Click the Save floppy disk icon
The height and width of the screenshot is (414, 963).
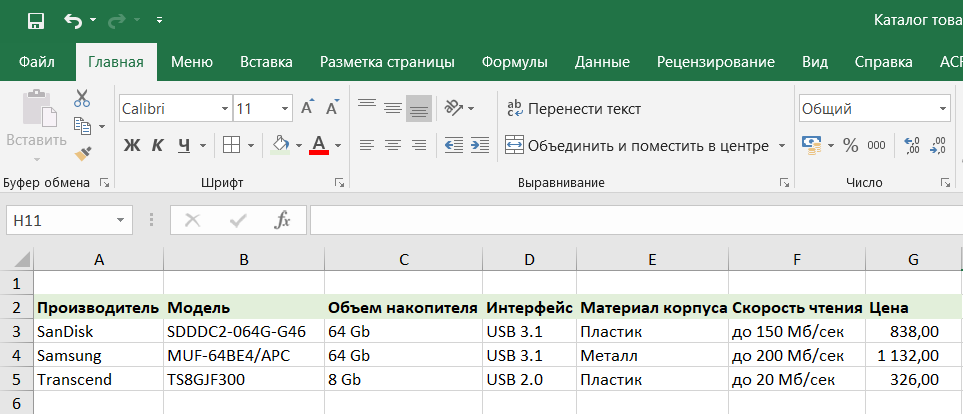click(x=36, y=21)
